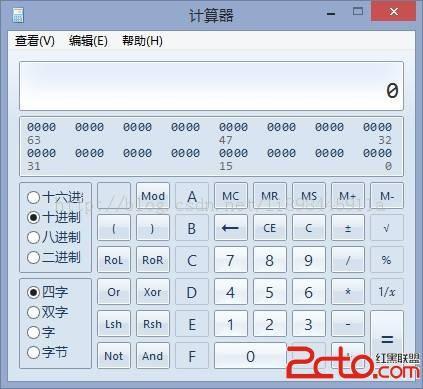Click hex digit E button

click(192, 324)
